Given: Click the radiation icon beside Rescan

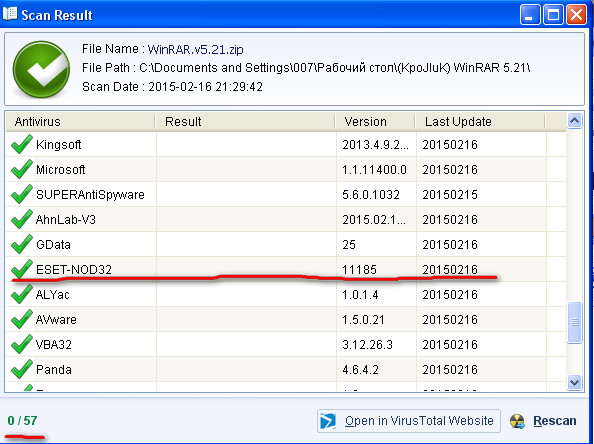Looking at the screenshot, I should pos(517,421).
